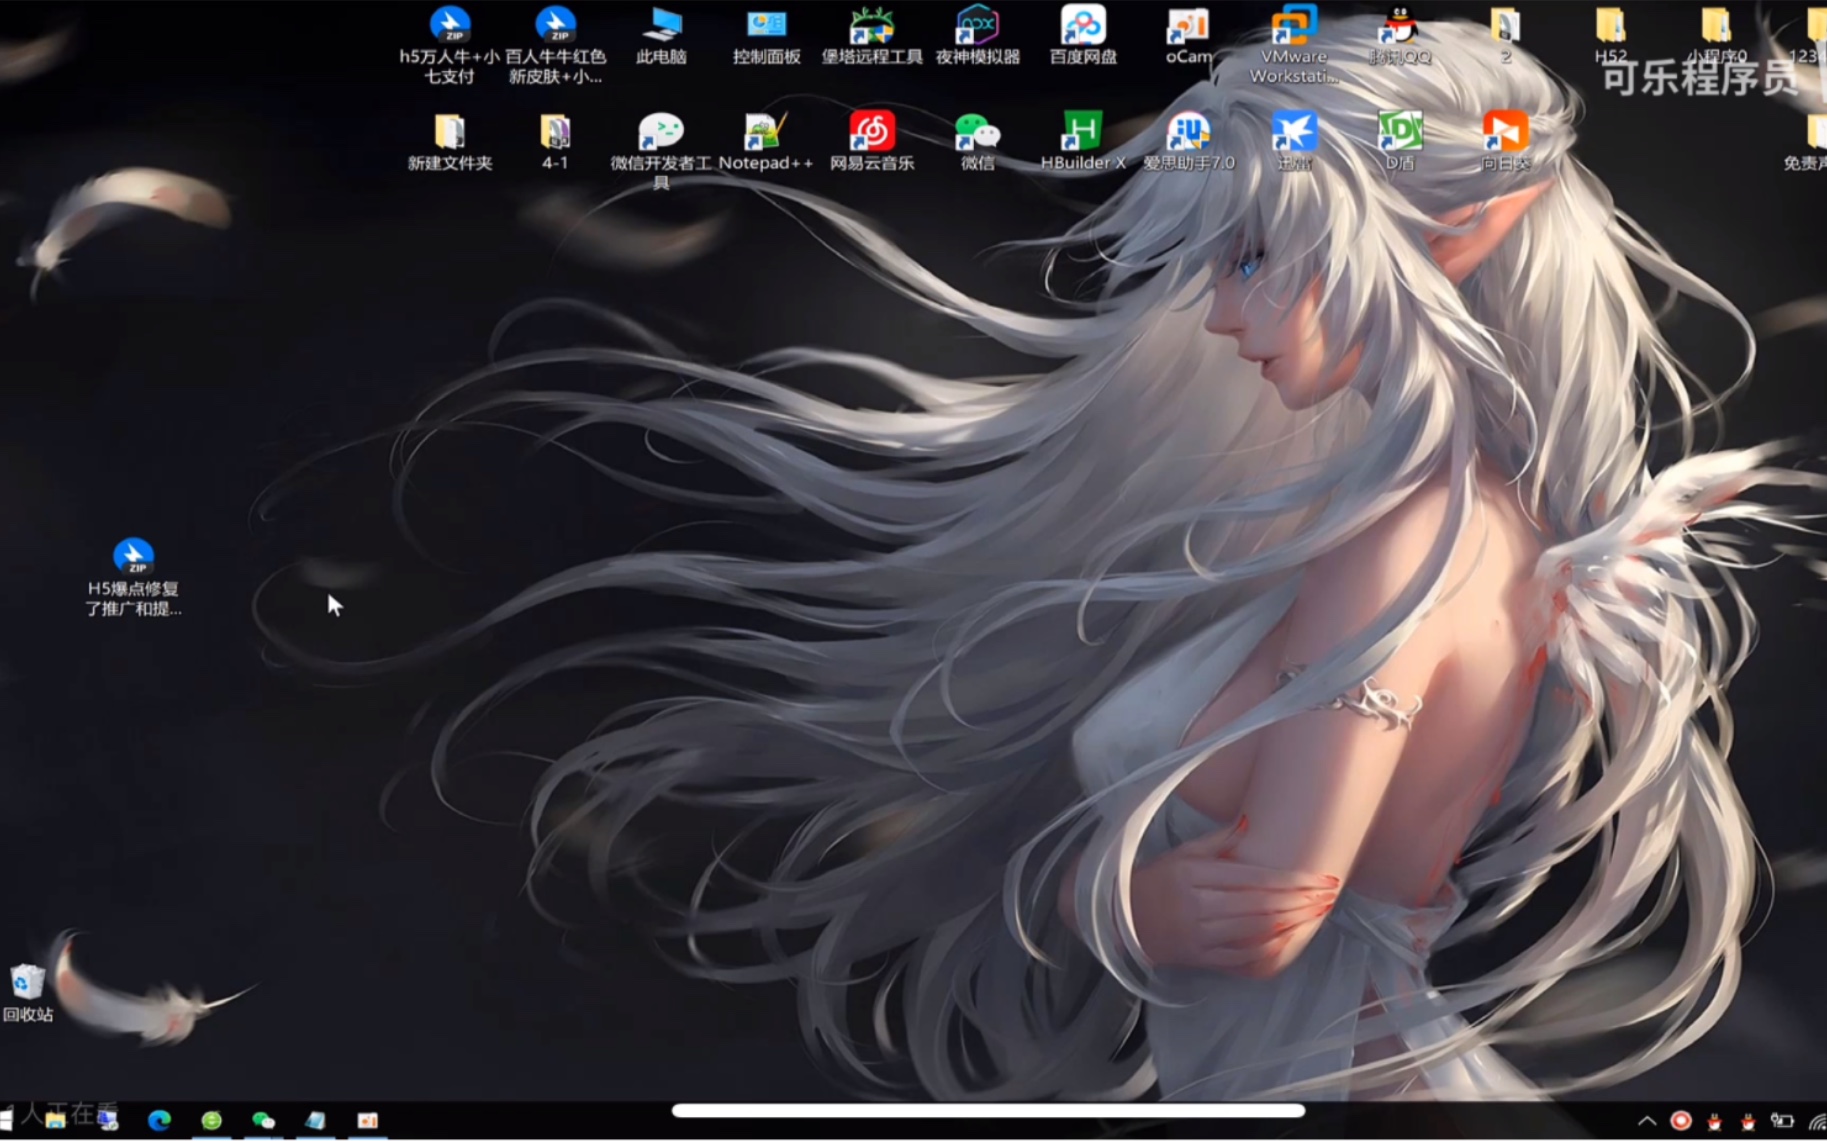Open 回收站 (Recycle Bin)
Image resolution: width=1827 pixels, height=1141 pixels.
(27, 994)
